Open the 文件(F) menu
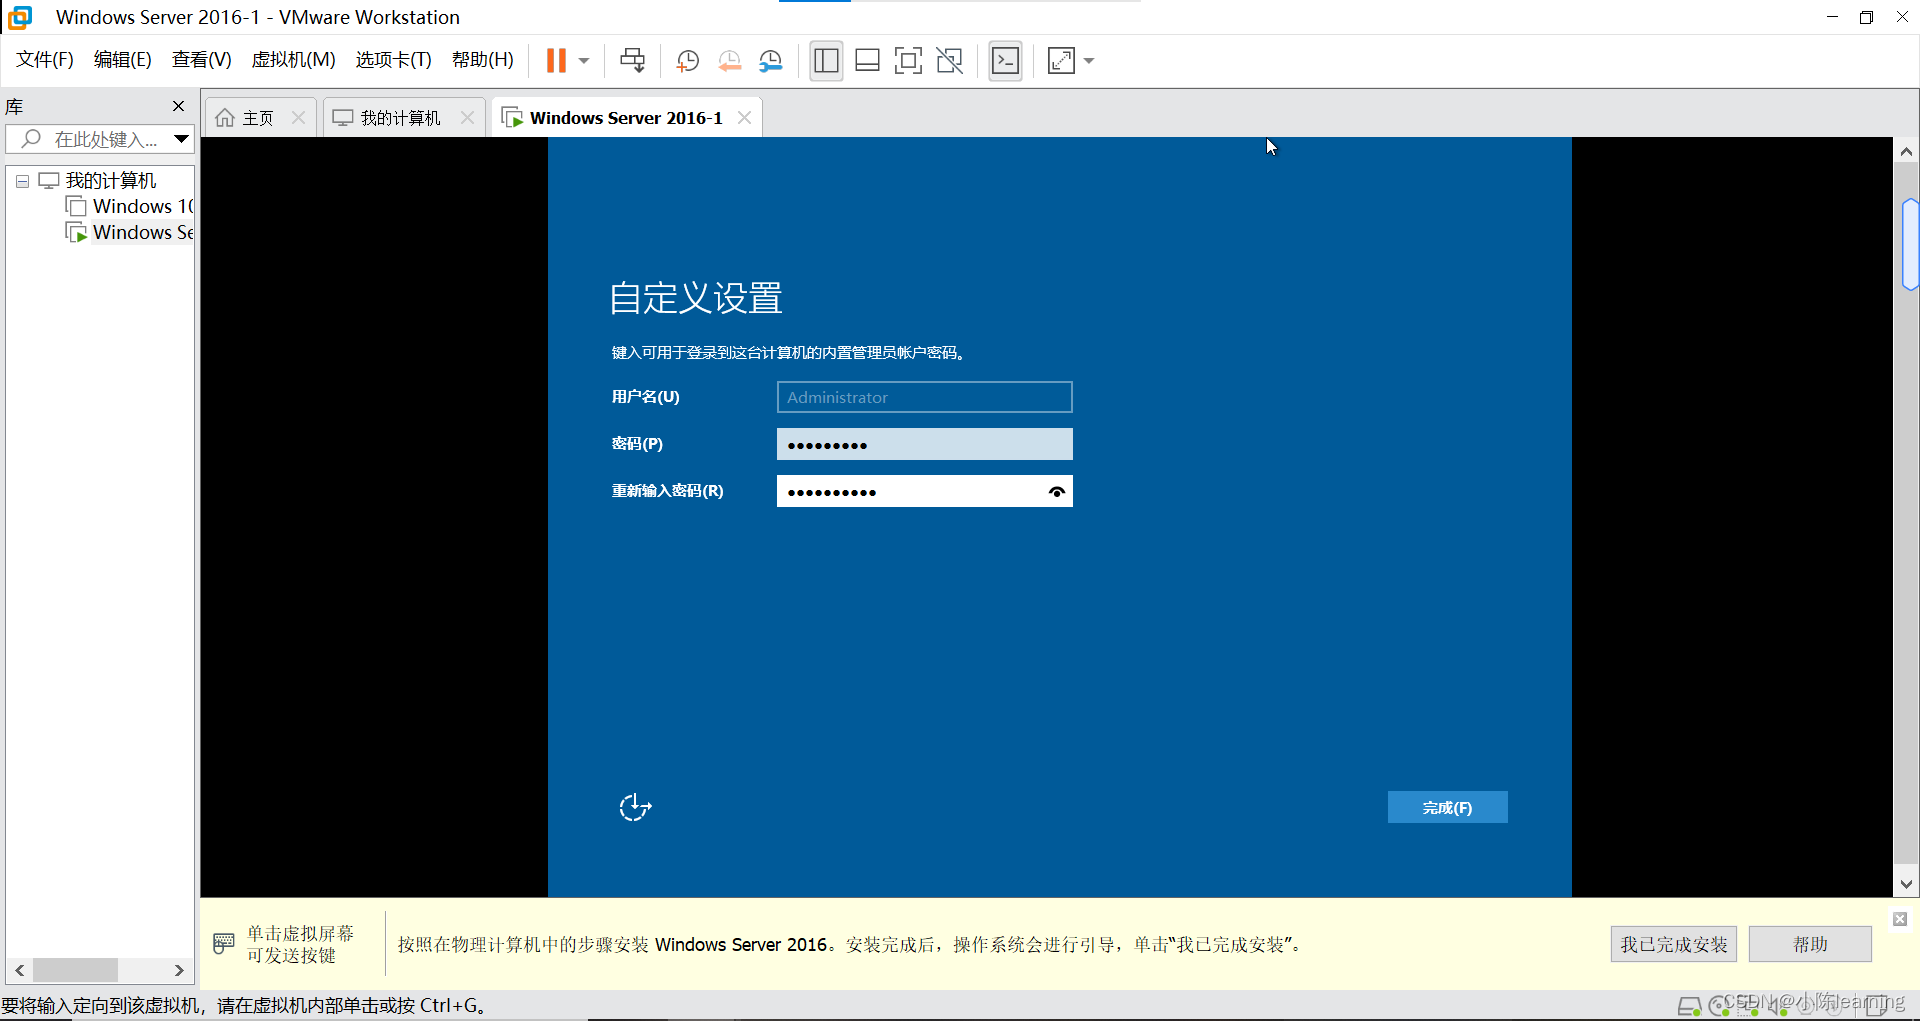 (x=45, y=60)
